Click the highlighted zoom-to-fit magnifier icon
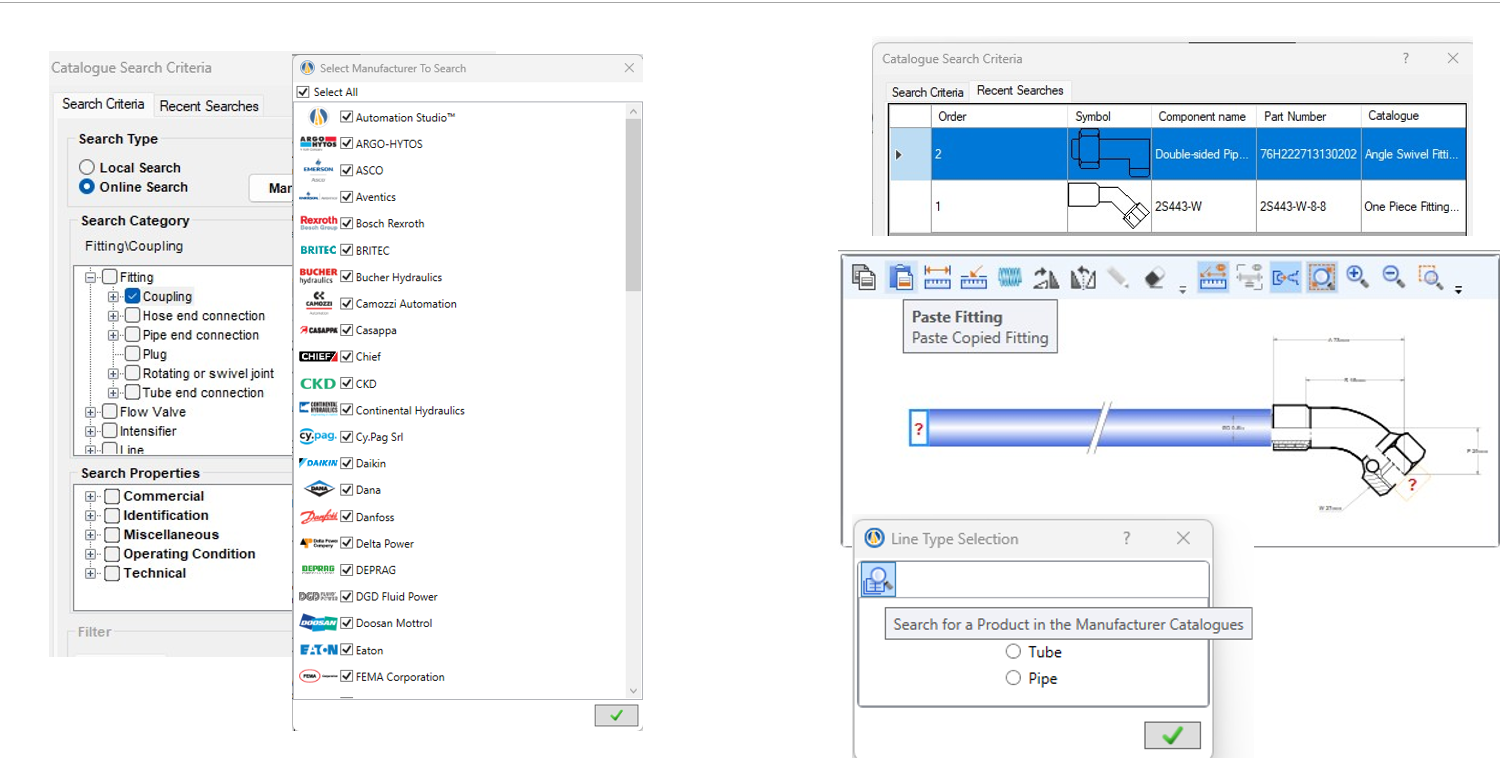This screenshot has height=763, width=1500. [1321, 277]
